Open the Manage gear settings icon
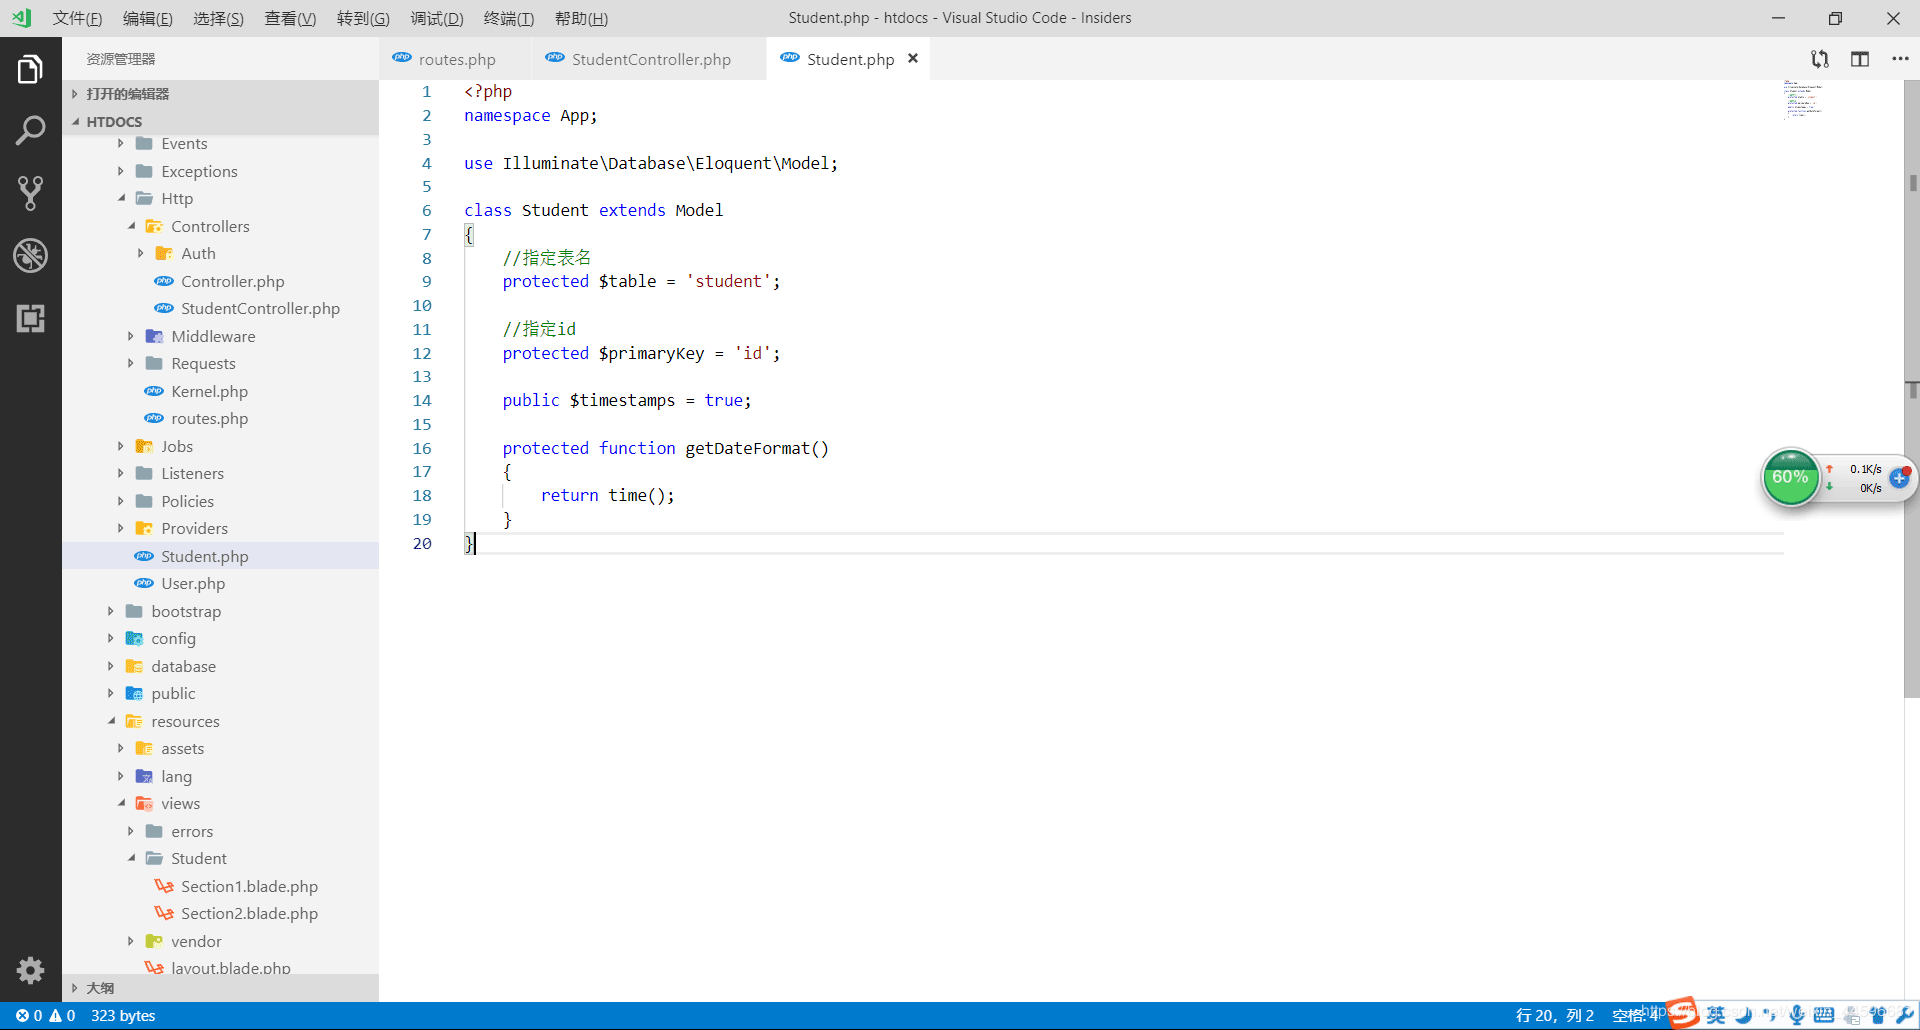Image resolution: width=1920 pixels, height=1030 pixels. (30, 970)
